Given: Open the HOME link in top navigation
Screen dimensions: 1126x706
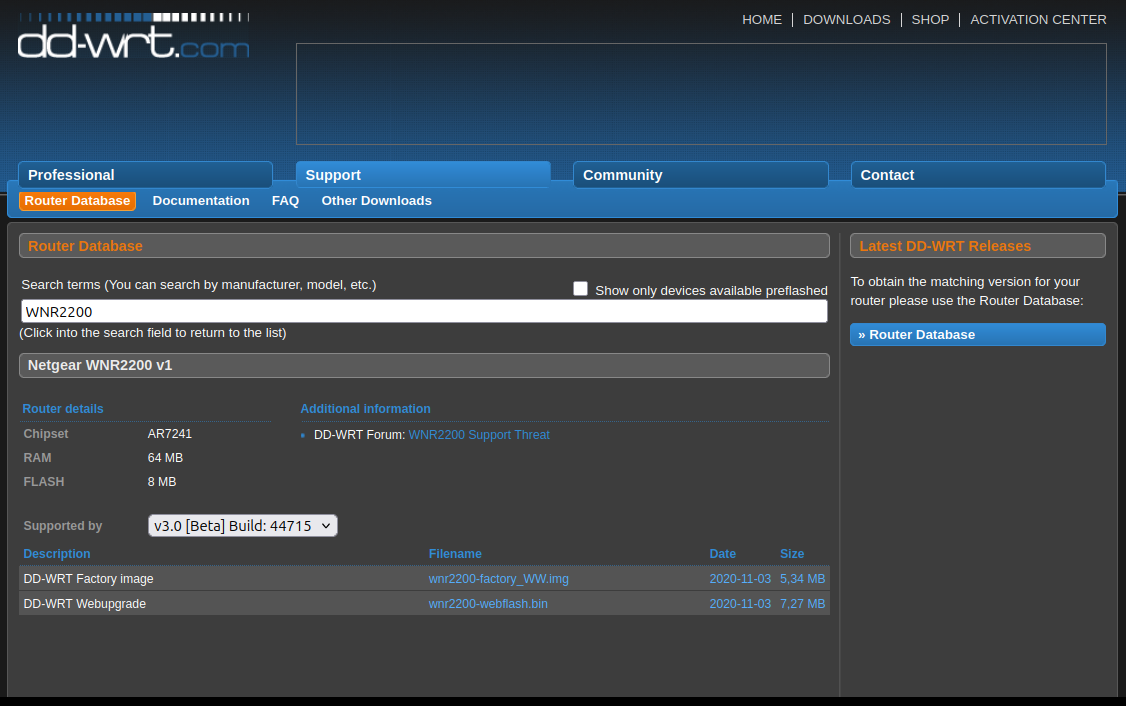Looking at the screenshot, I should [x=762, y=19].
